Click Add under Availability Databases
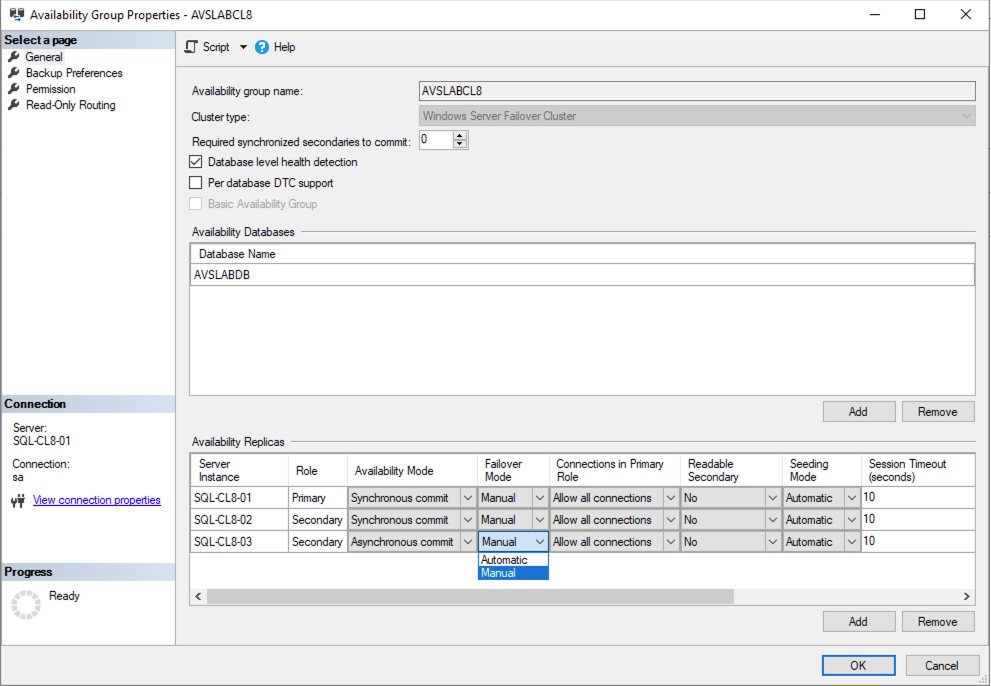The height and width of the screenshot is (686, 991). [x=858, y=411]
